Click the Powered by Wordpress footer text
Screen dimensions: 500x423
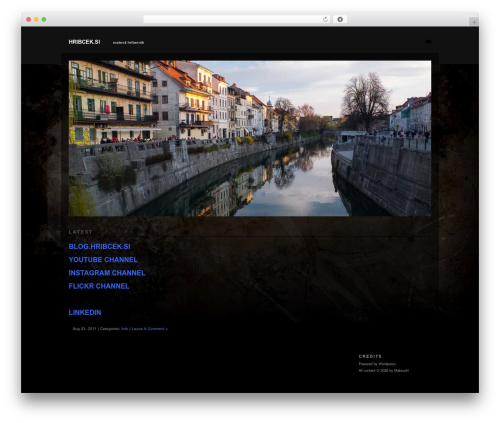[377, 364]
